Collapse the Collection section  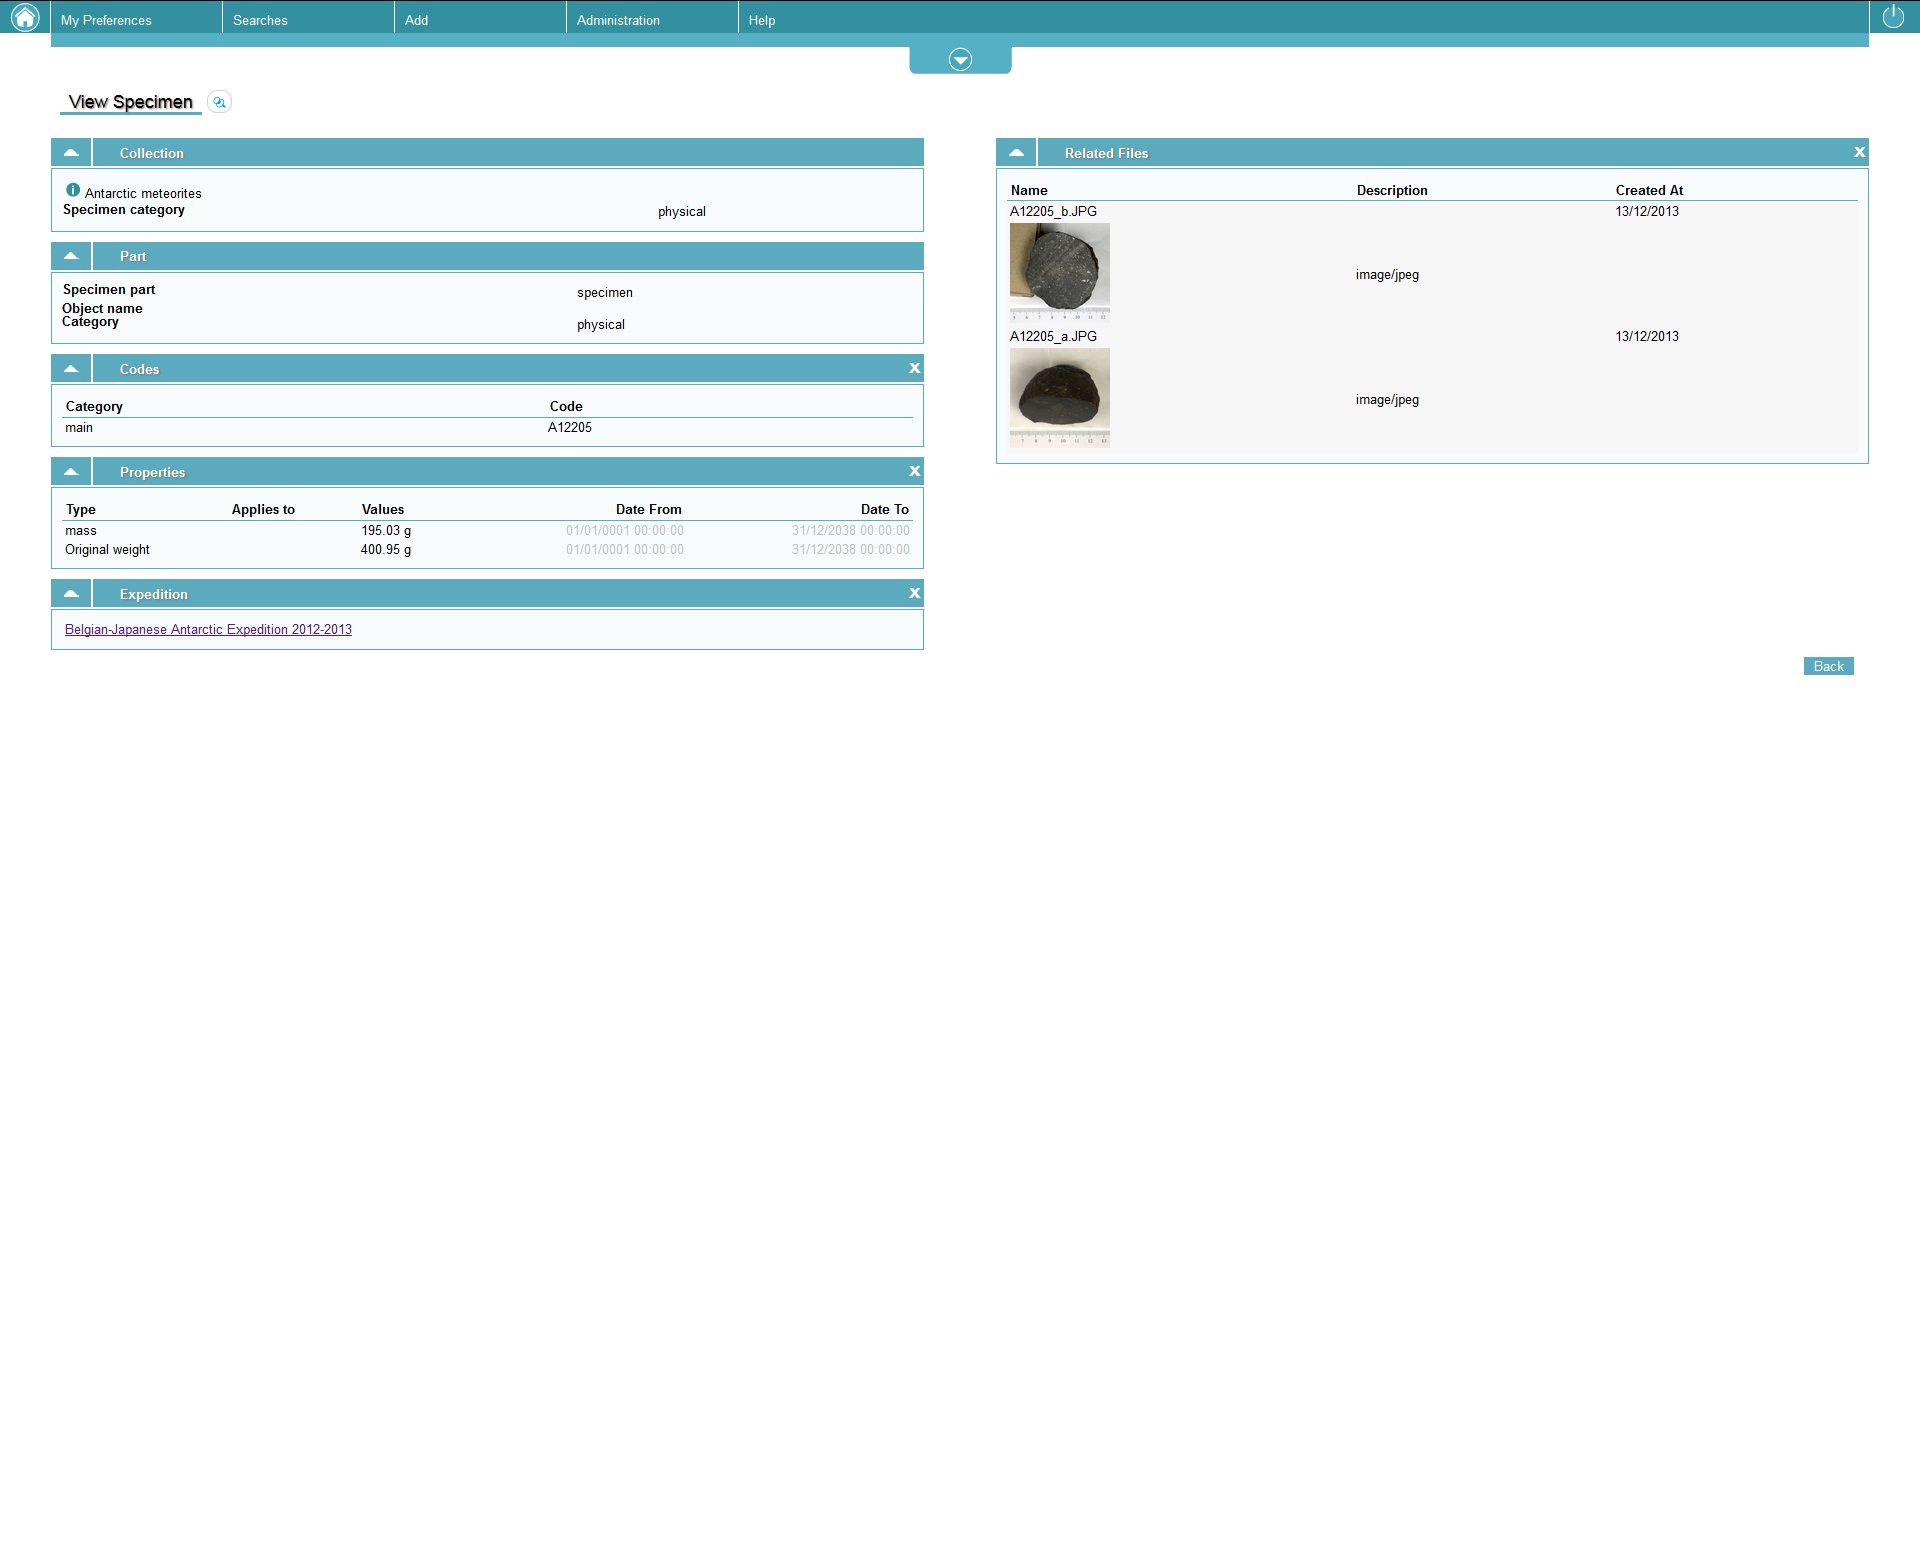point(71,153)
